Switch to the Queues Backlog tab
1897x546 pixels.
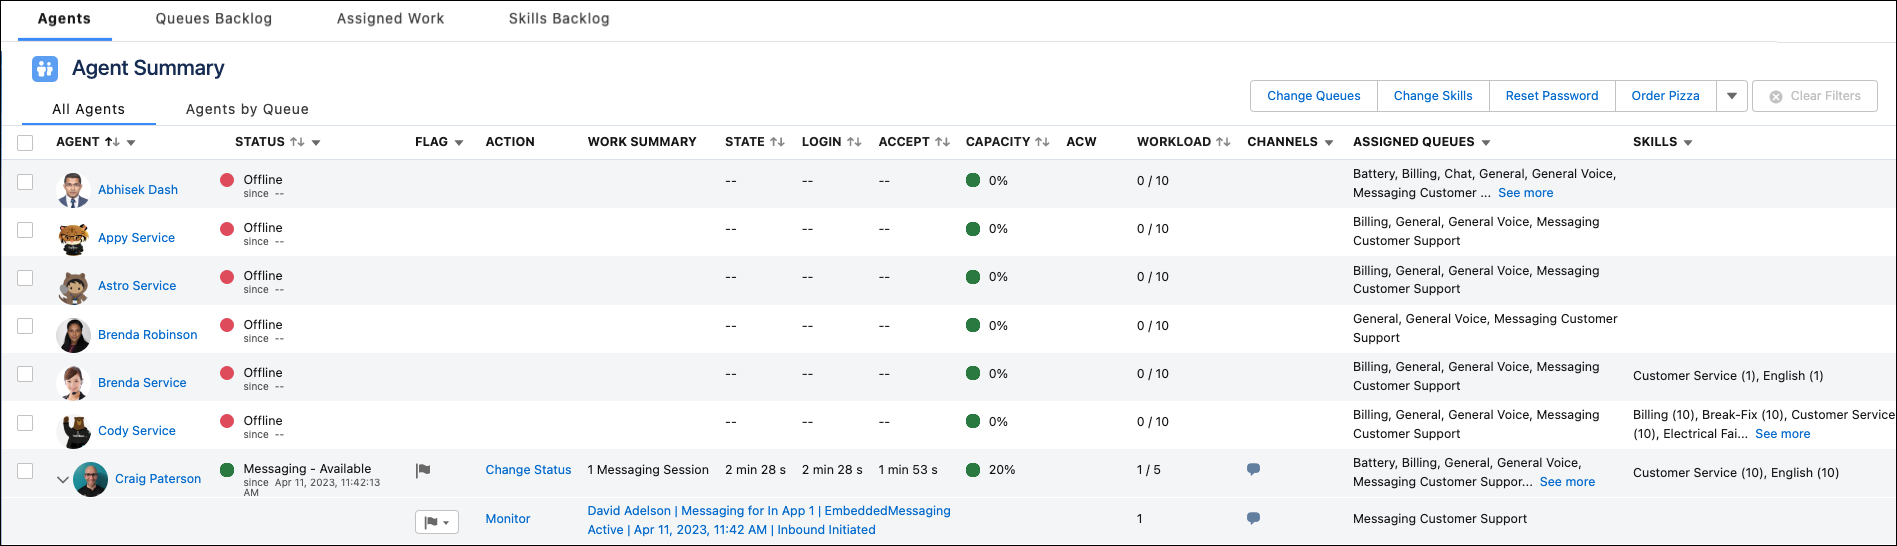[213, 19]
